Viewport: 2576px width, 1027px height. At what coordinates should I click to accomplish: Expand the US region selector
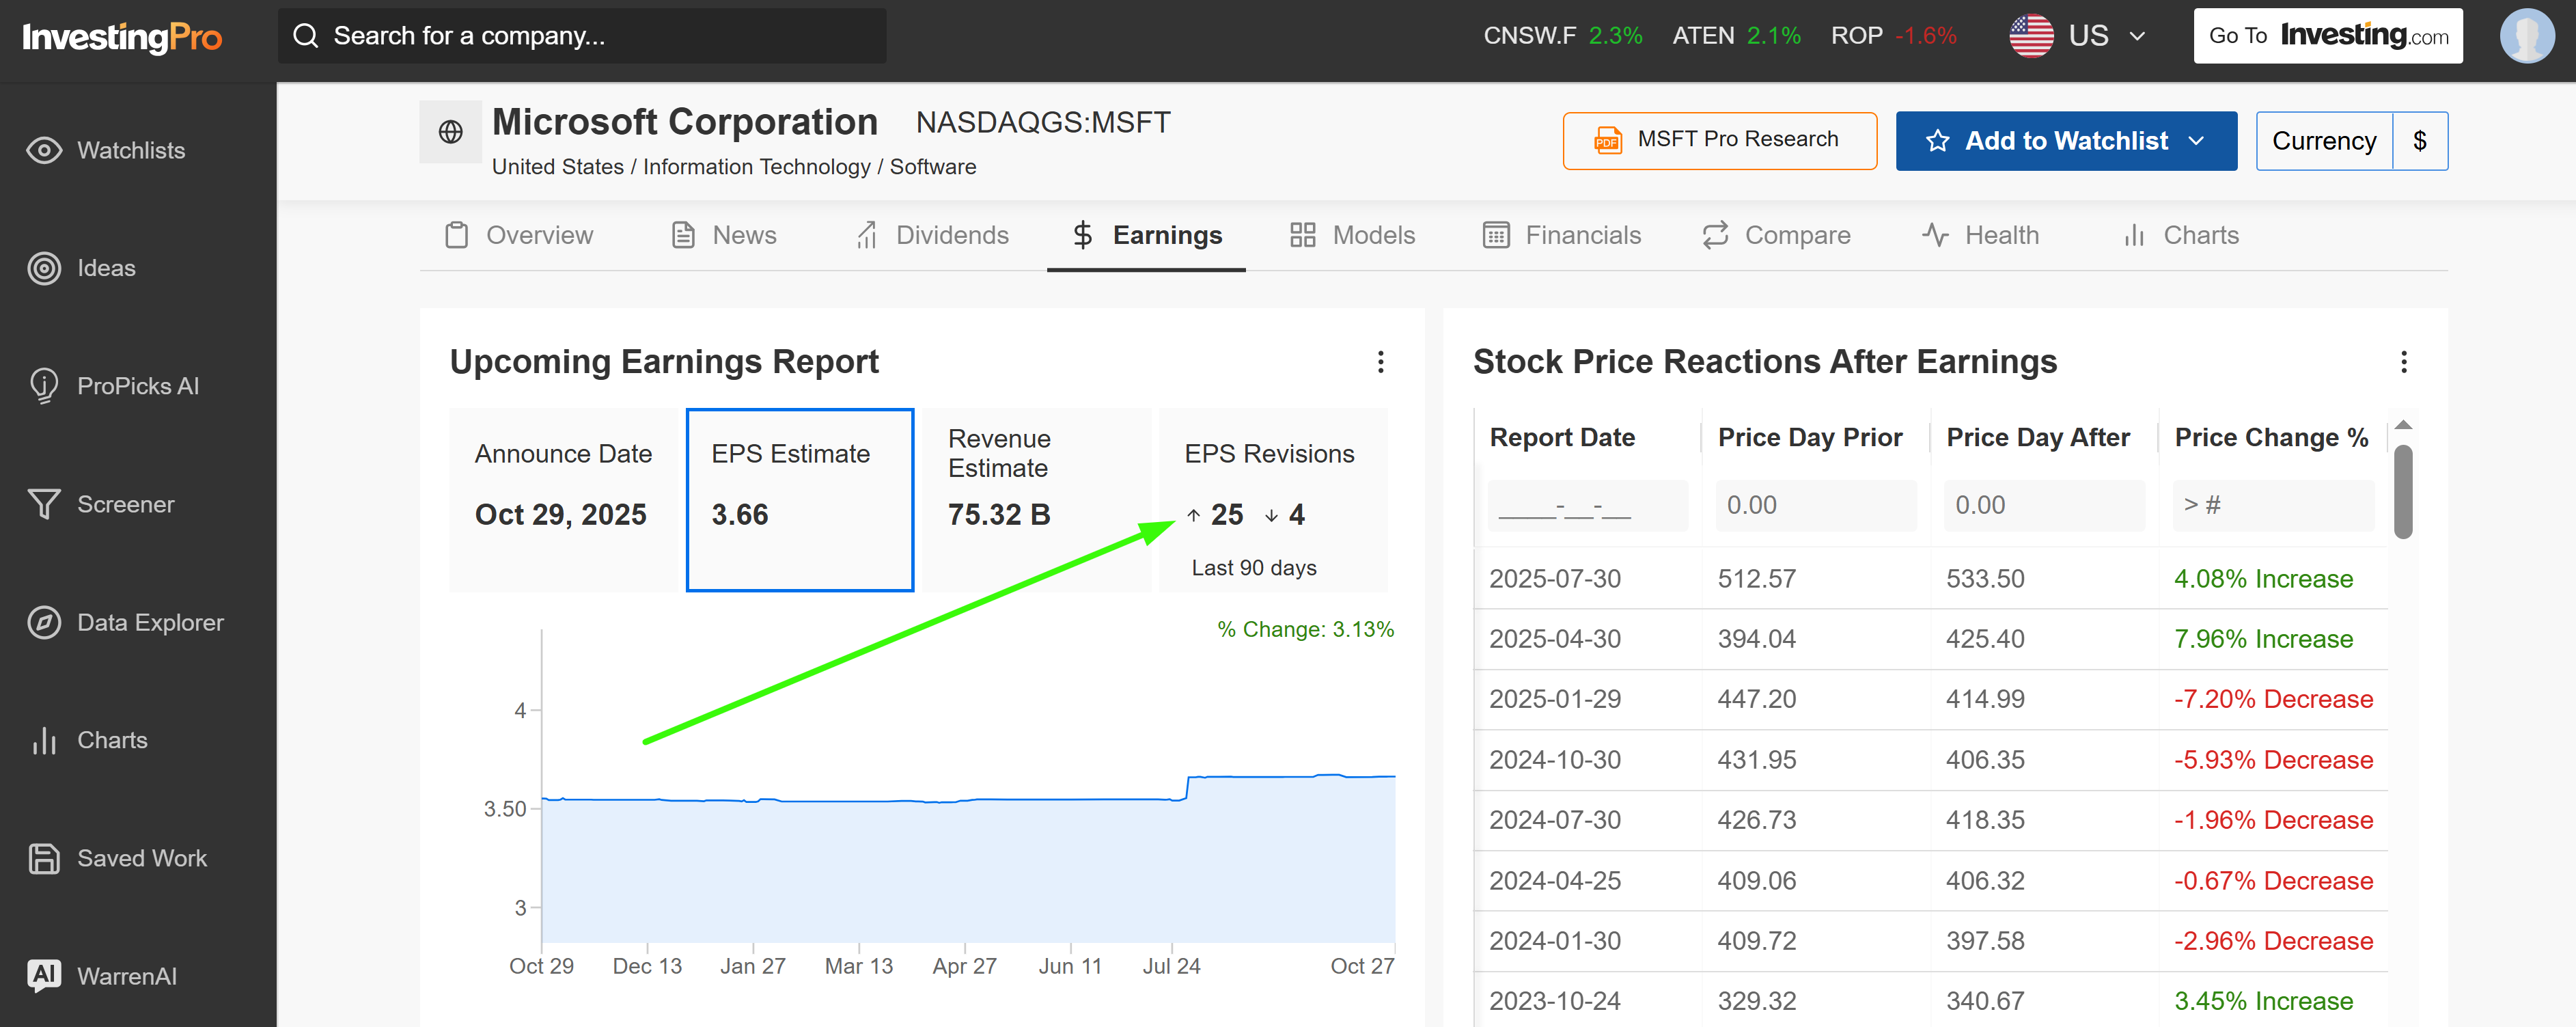coord(2139,35)
